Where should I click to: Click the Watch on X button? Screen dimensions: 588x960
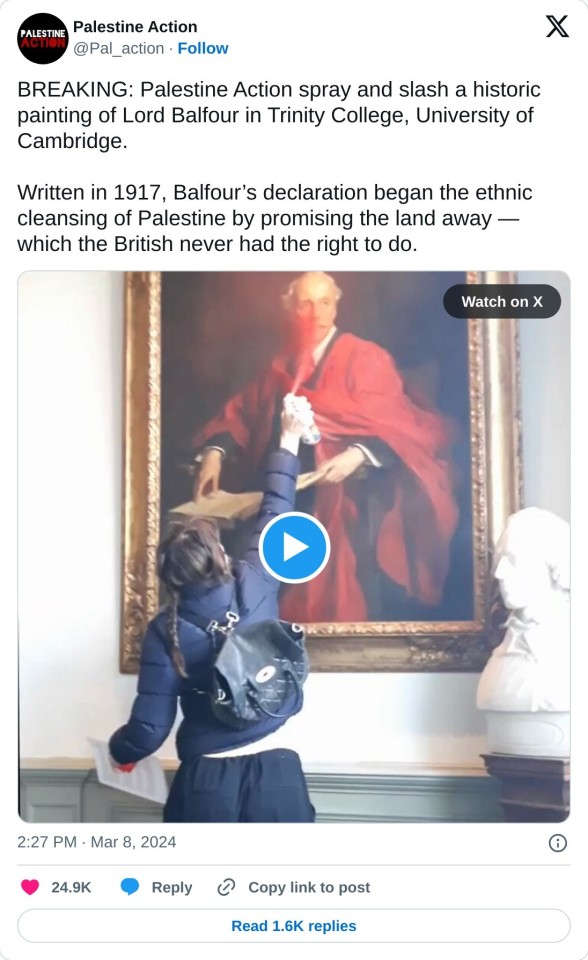click(x=502, y=301)
